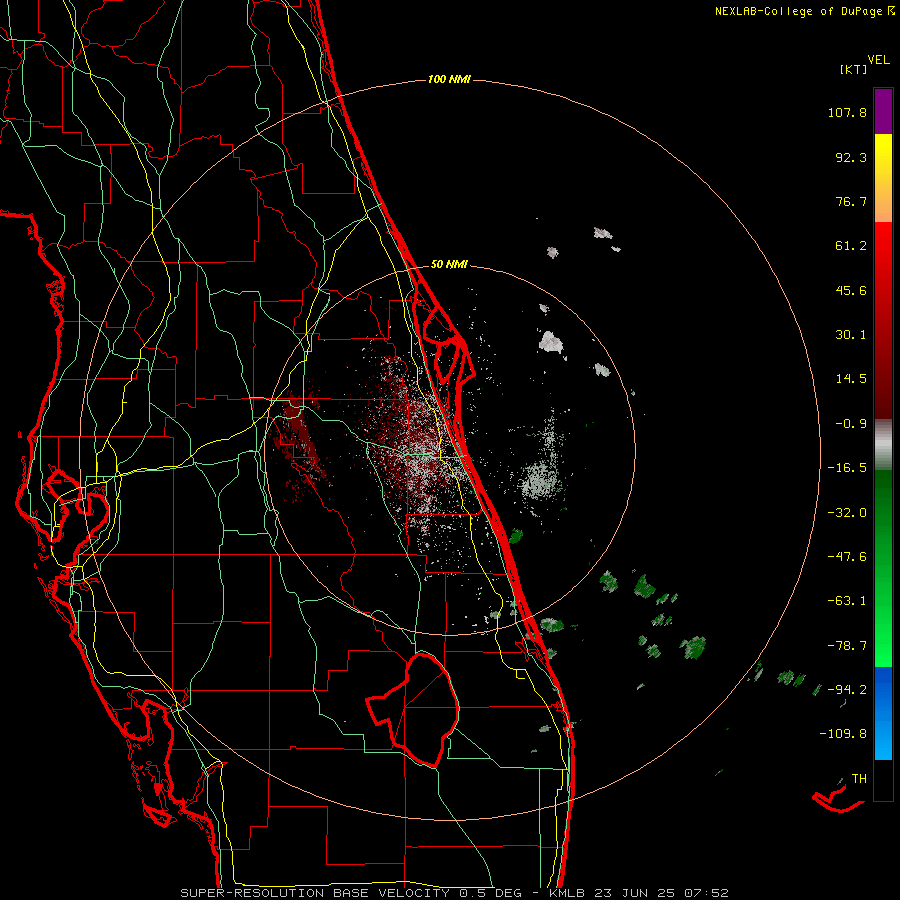The width and height of the screenshot is (900, 900).
Task: Click the 61.2 velocity scale value
Action: pyautogui.click(x=851, y=246)
